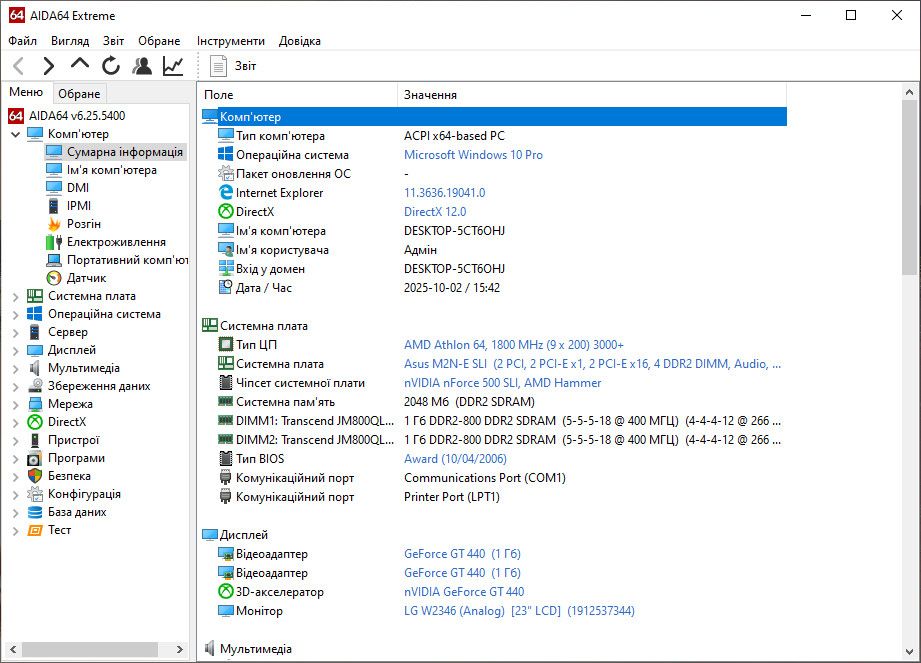Open the LG W2346 monitor link
This screenshot has height=663, width=921.
519,611
